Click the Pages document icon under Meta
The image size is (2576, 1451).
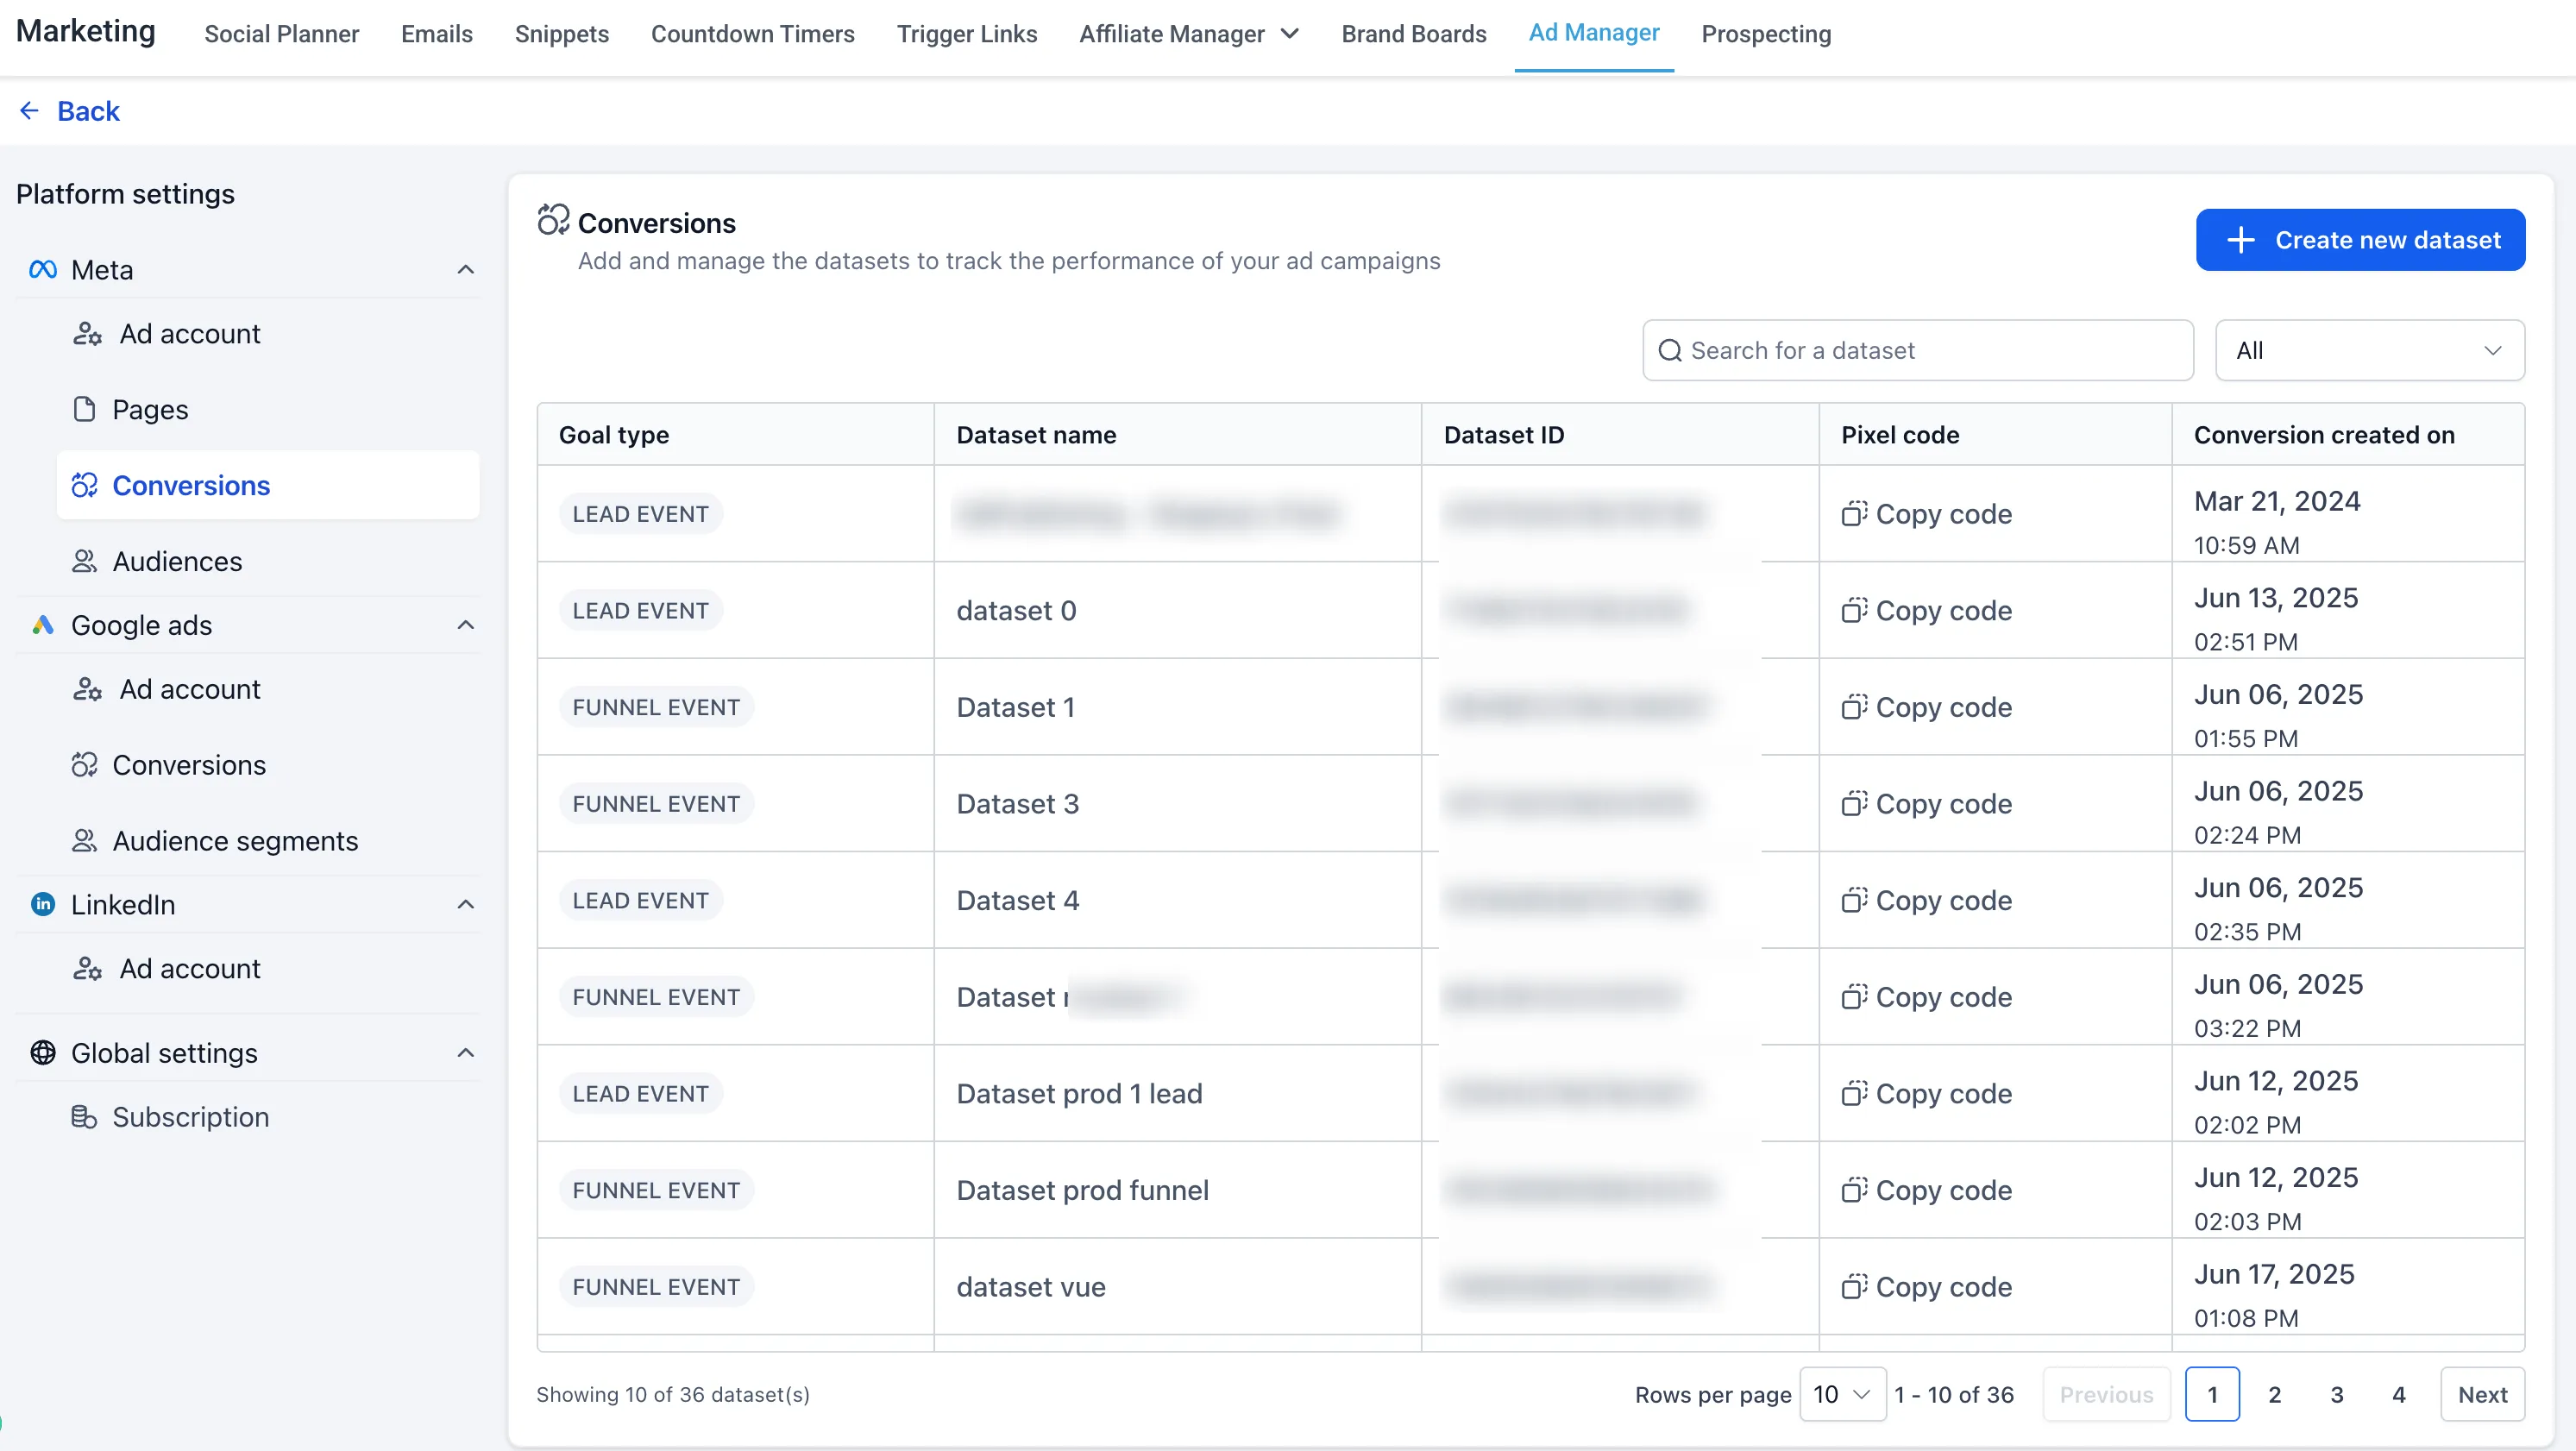click(x=84, y=409)
